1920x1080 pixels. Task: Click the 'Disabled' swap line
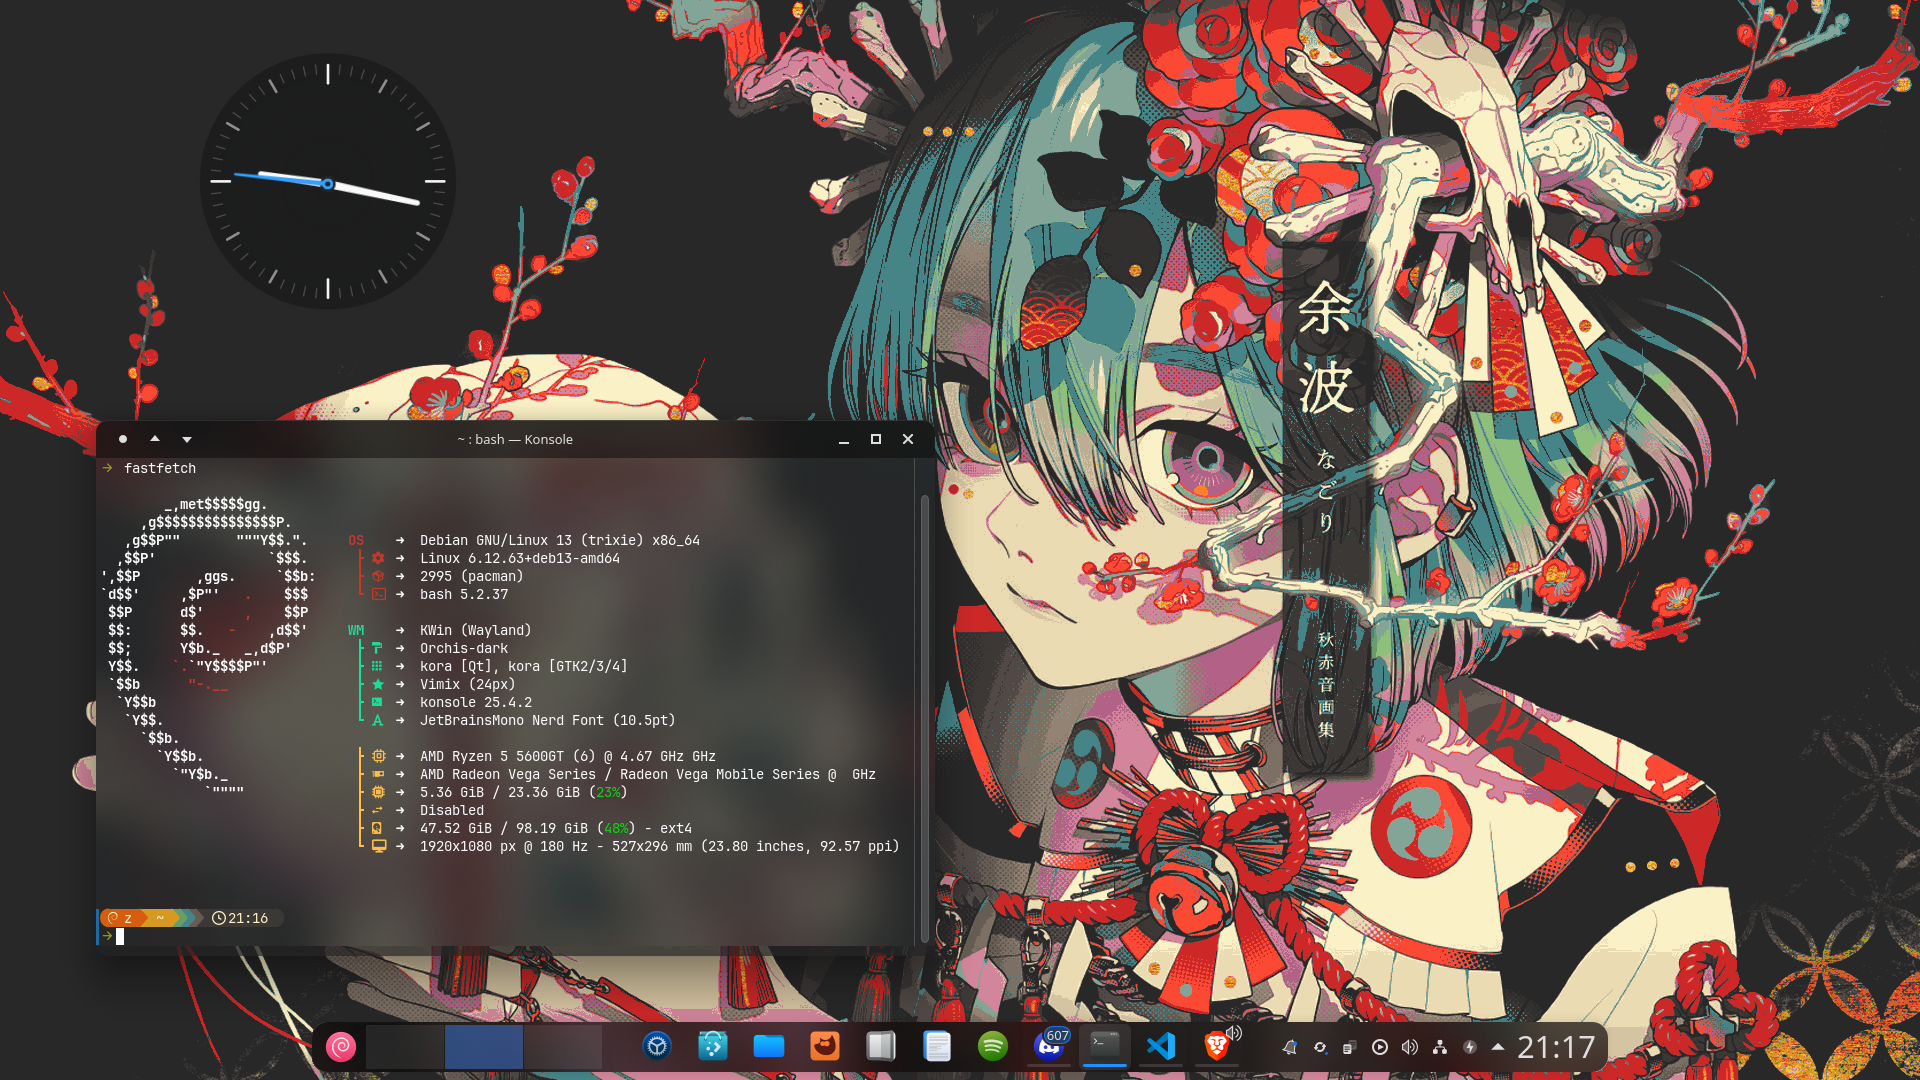tap(452, 810)
